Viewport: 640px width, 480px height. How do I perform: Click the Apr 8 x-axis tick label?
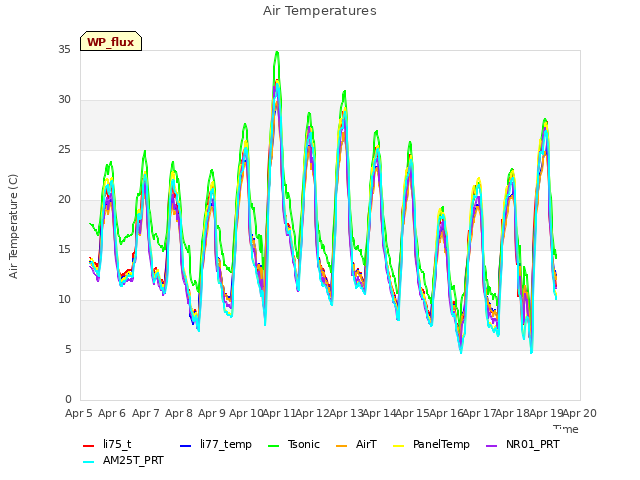(179, 413)
